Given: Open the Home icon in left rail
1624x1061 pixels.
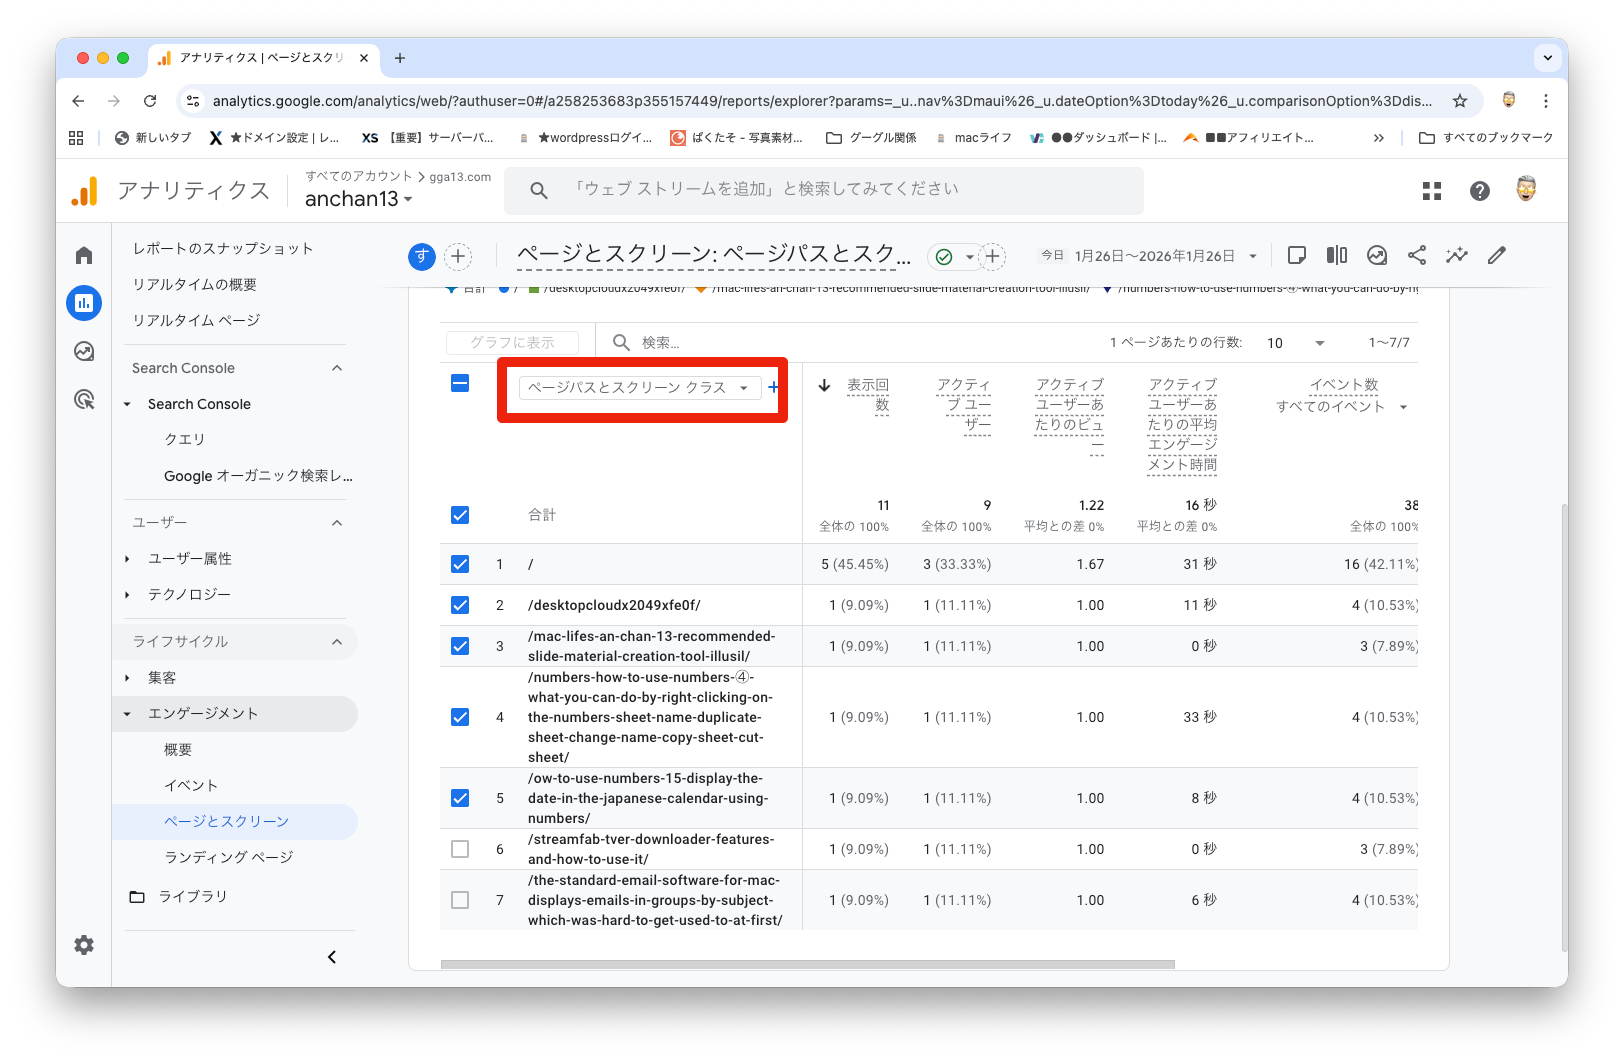Looking at the screenshot, I should [84, 256].
